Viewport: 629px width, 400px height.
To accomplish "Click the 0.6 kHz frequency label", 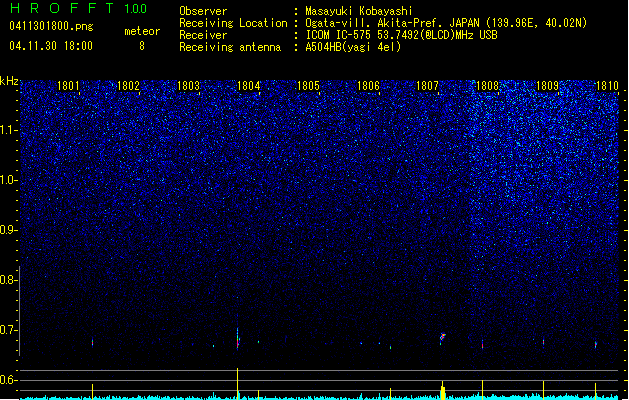I will point(8,380).
